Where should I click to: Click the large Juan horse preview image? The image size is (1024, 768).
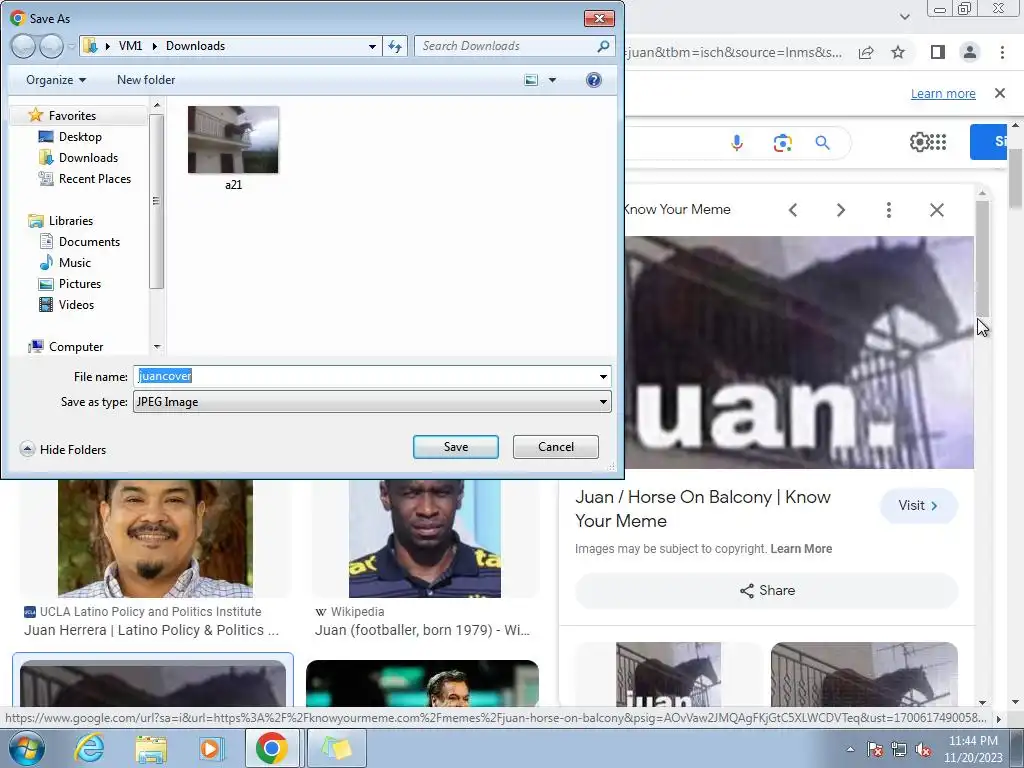coord(799,352)
